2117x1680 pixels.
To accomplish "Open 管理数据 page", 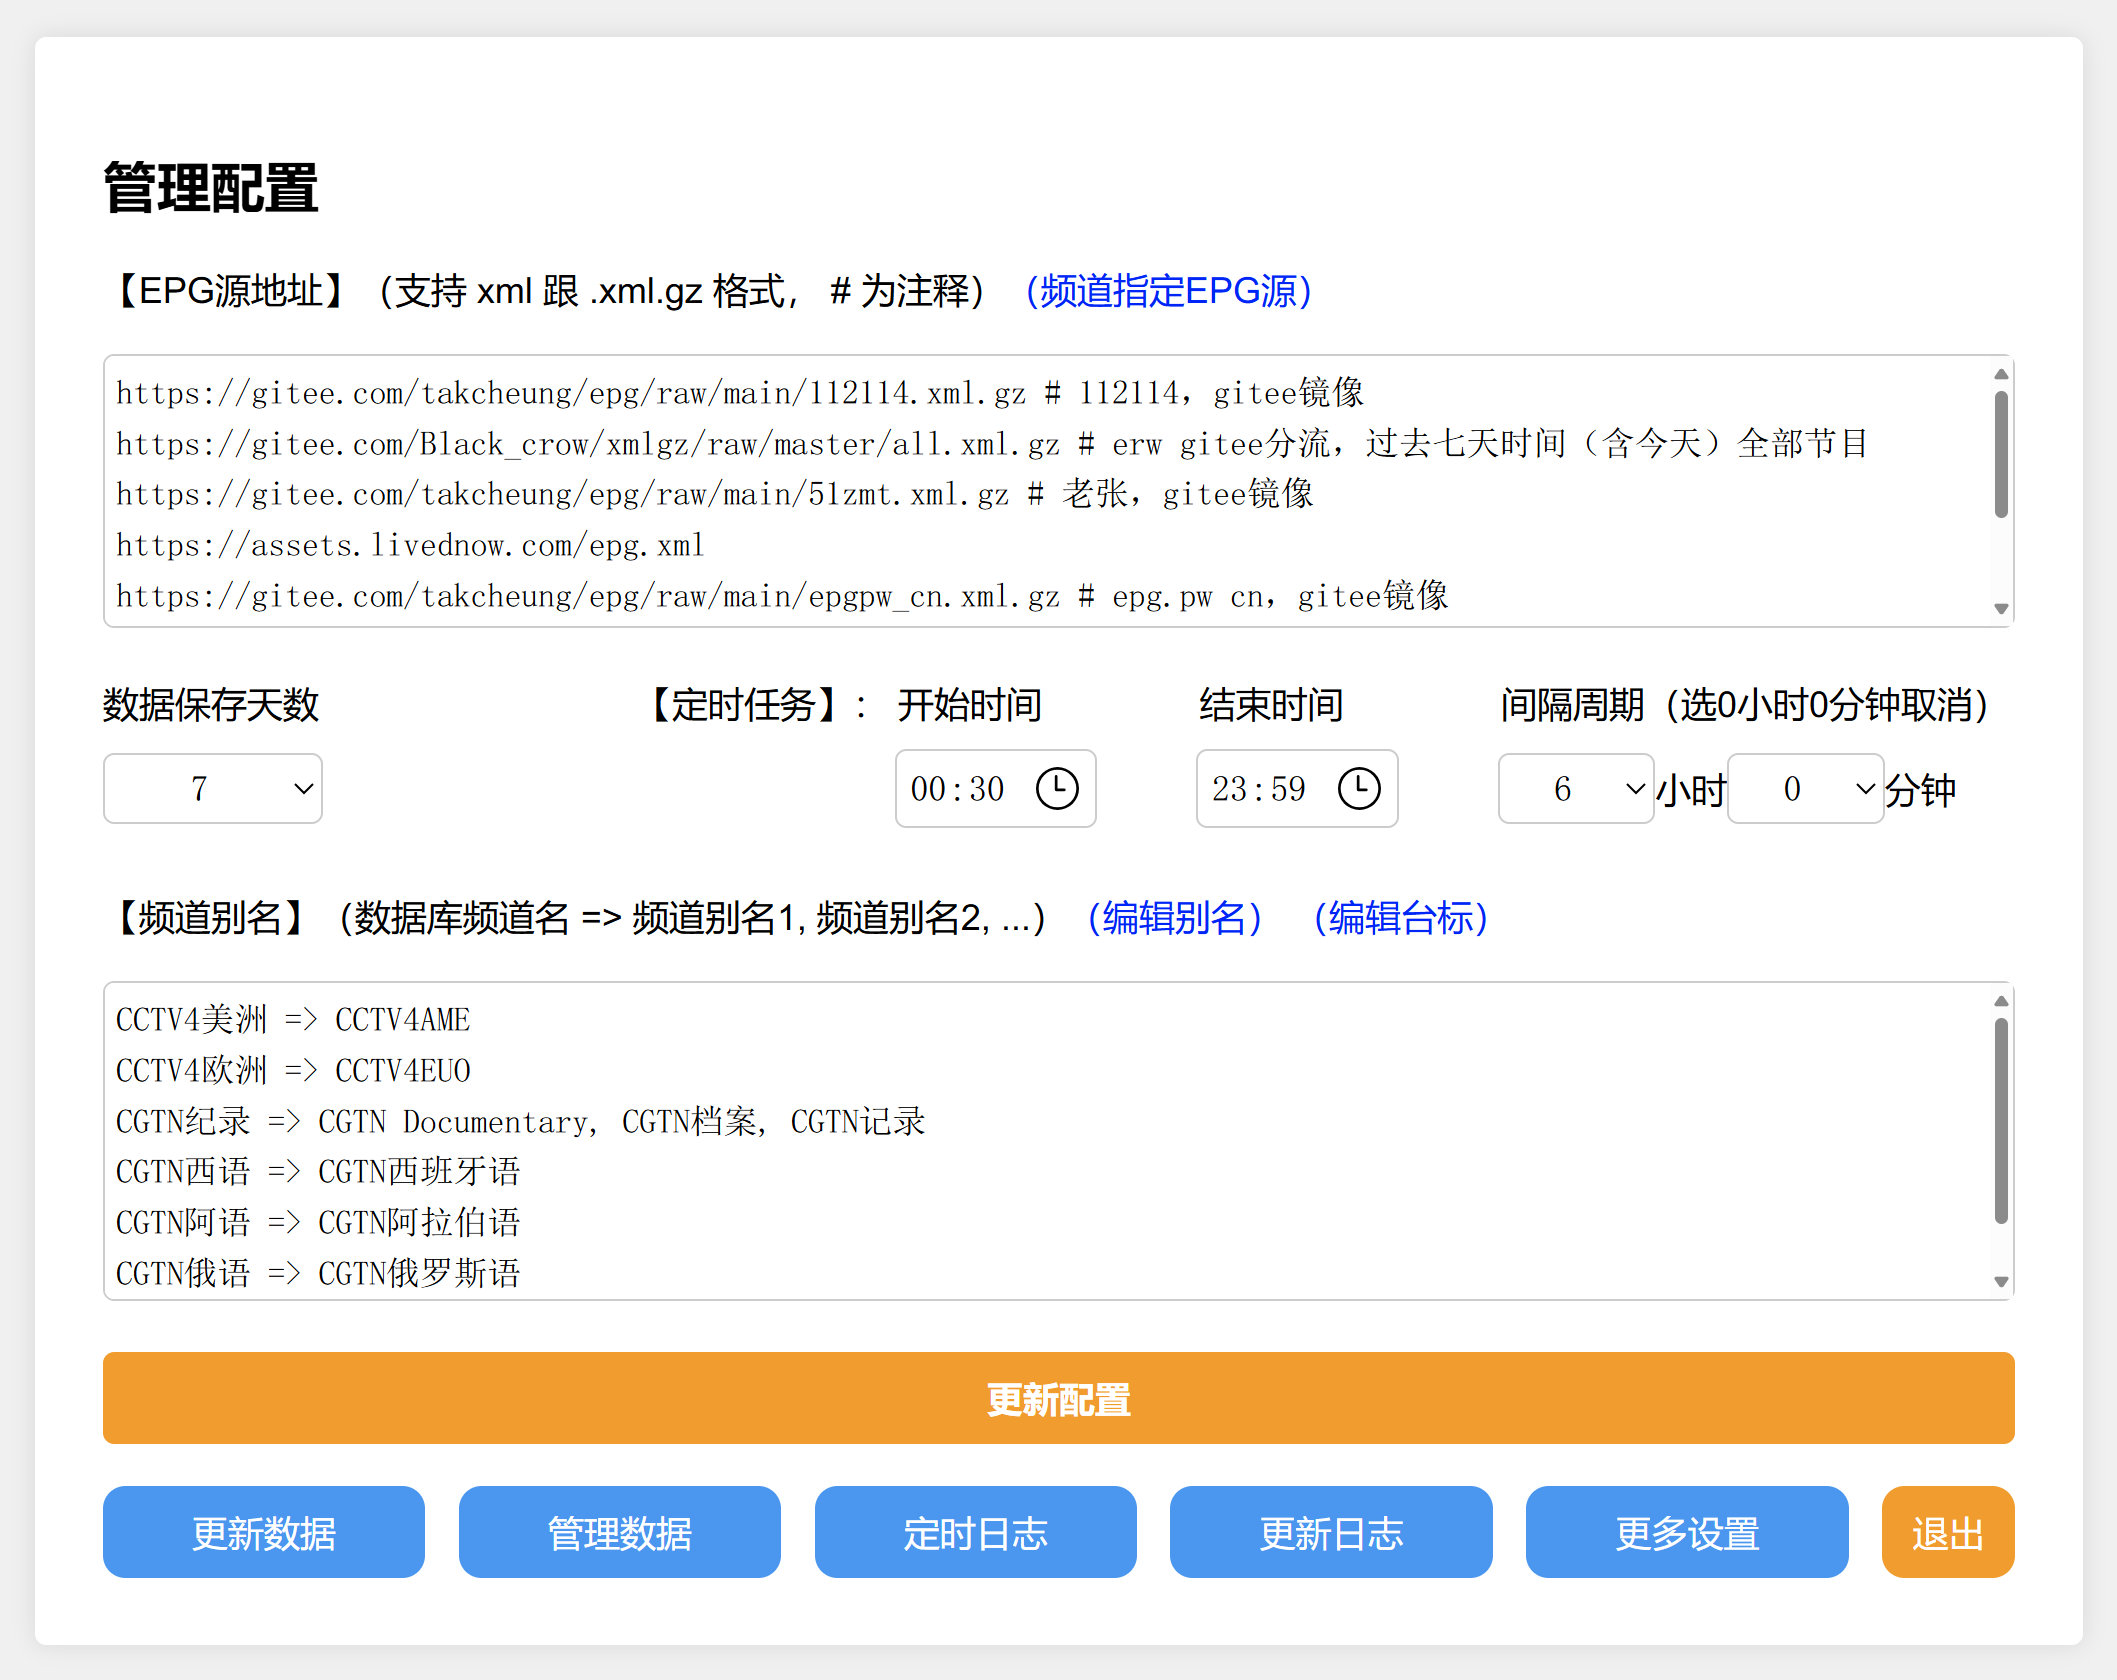I will (620, 1532).
